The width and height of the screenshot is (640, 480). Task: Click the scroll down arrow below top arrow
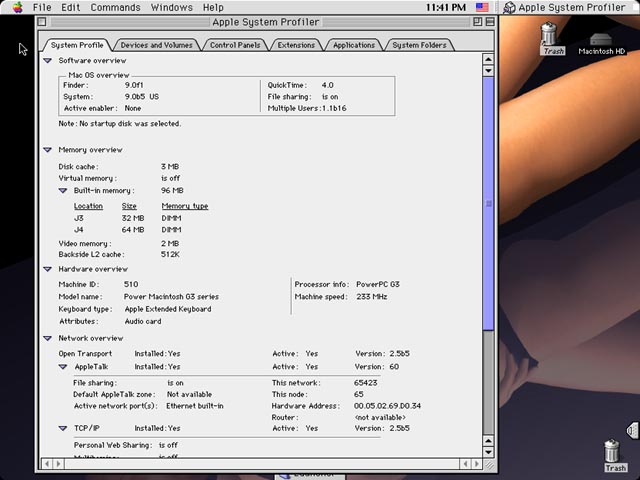(488, 71)
